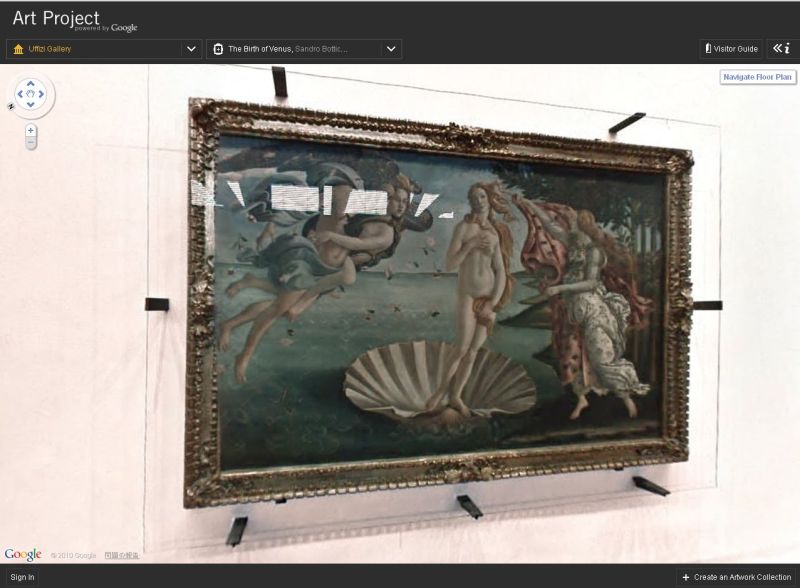Click Navigate Floor Plan button
This screenshot has width=800, height=588.
click(758, 77)
